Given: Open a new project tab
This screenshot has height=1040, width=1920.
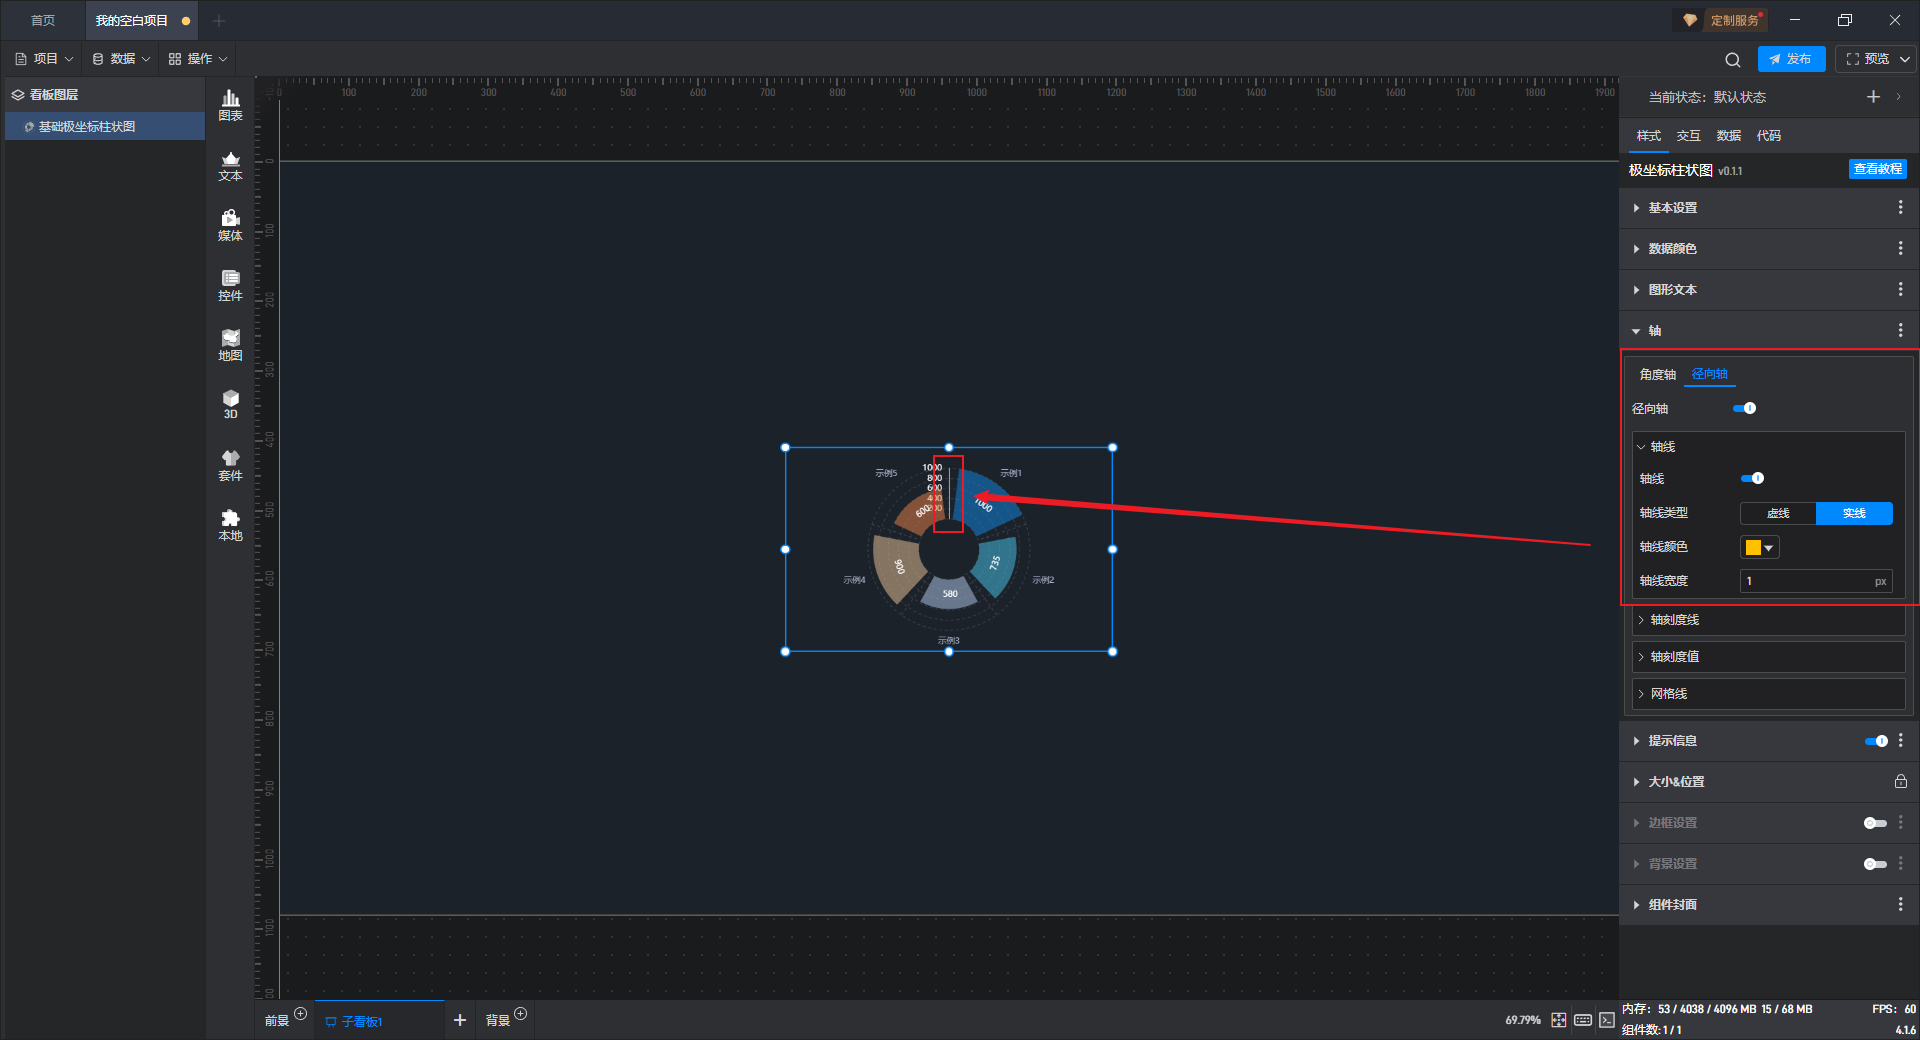Looking at the screenshot, I should coord(219,20).
